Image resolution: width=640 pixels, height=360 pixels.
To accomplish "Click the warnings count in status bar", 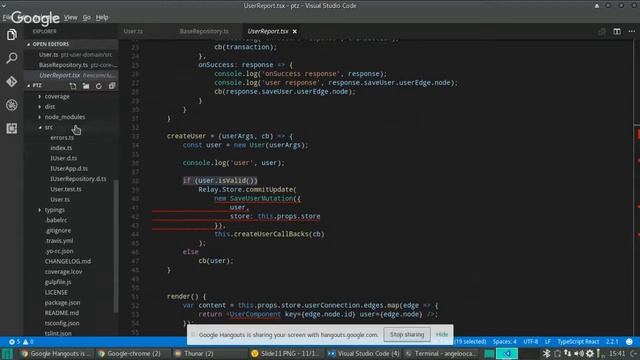I will [29, 342].
